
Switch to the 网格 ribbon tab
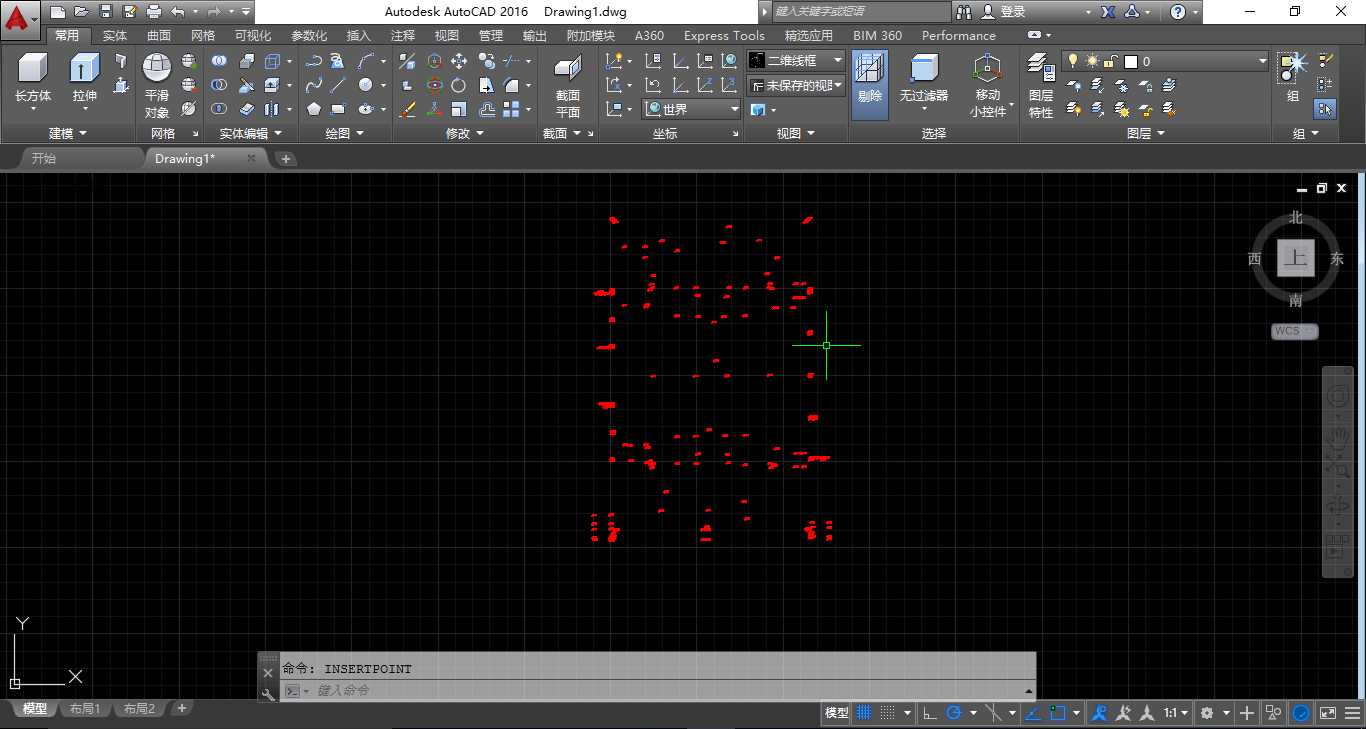tap(203, 35)
